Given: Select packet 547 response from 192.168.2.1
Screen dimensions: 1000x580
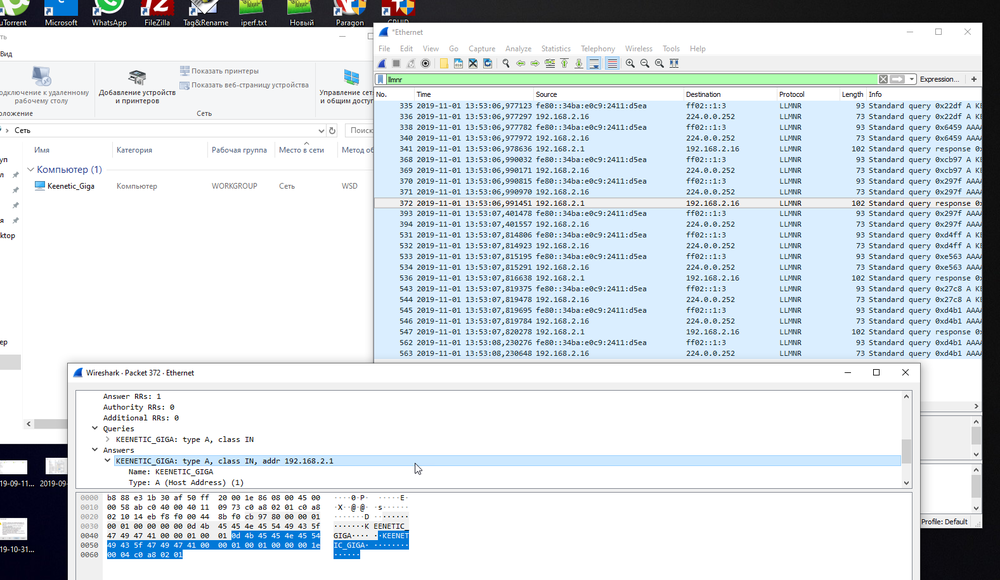Looking at the screenshot, I should 677,332.
